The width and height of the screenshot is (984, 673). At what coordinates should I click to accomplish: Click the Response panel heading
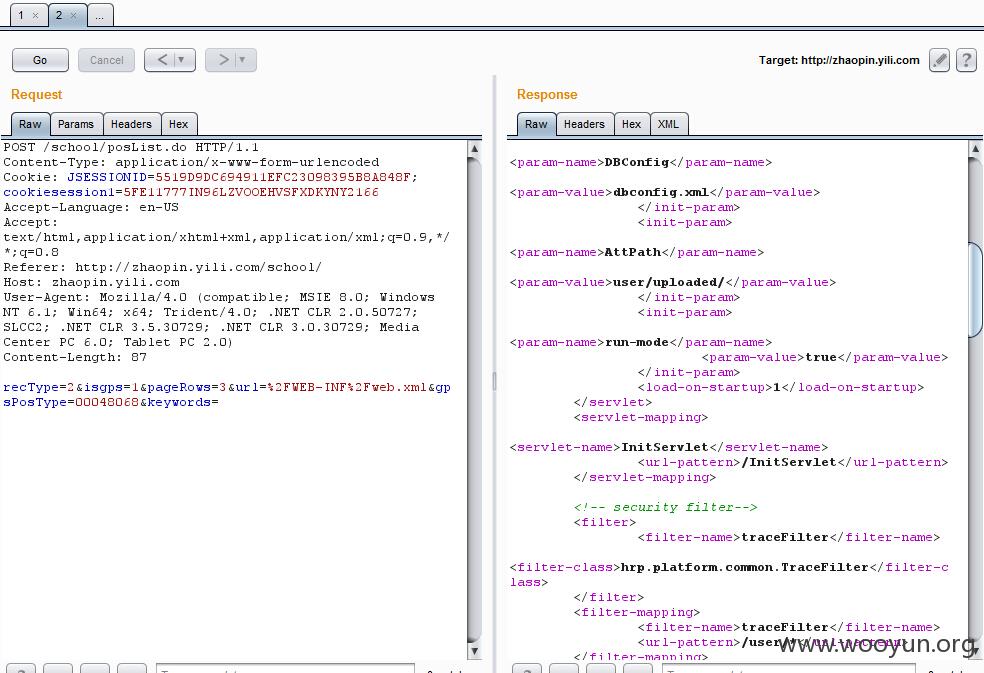point(547,95)
